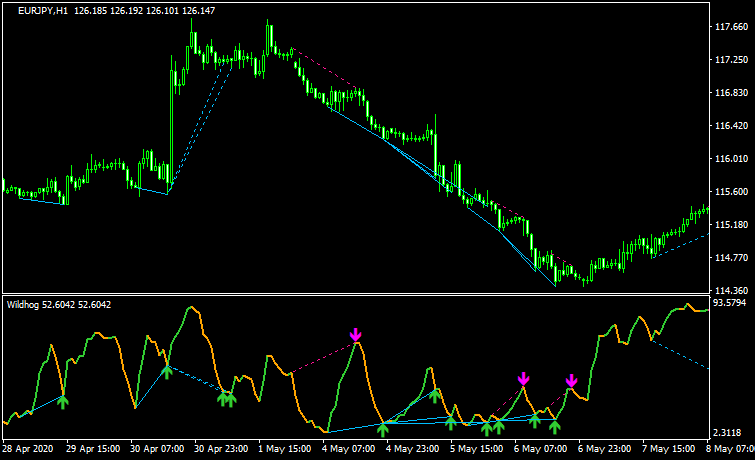Click the rightmost green up arrow
This screenshot has height=460, width=755.
[x=555, y=427]
